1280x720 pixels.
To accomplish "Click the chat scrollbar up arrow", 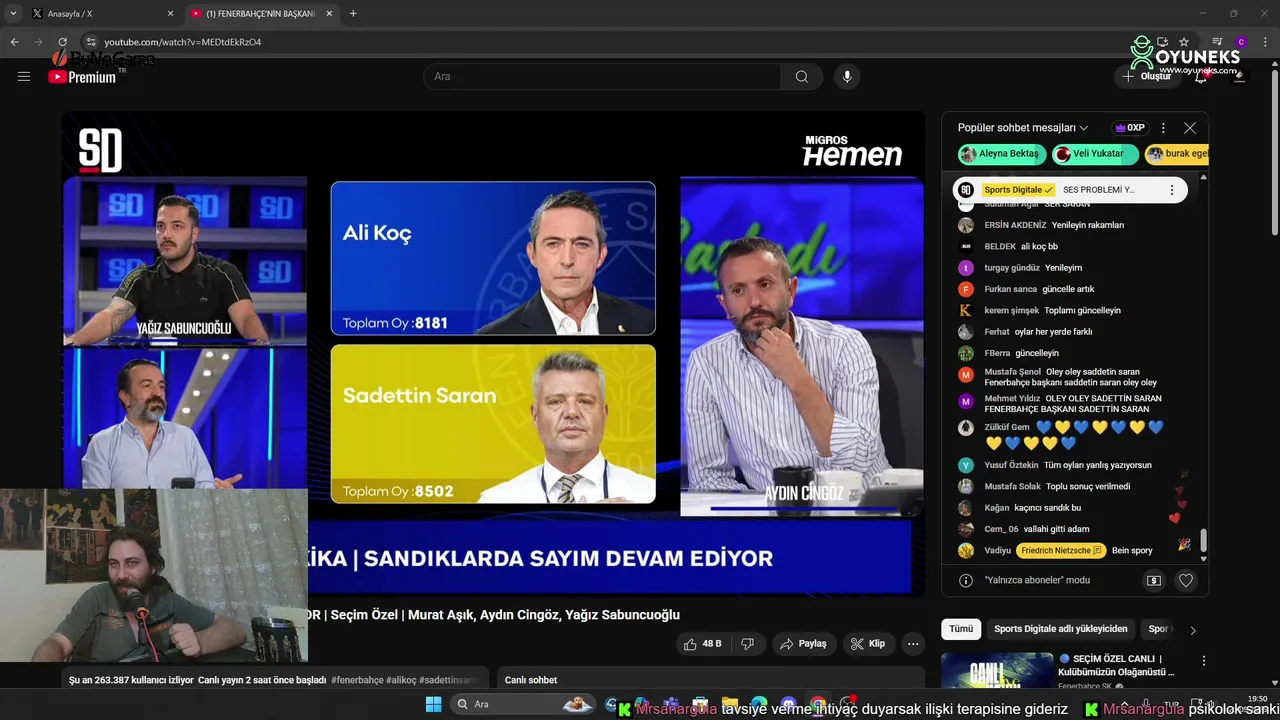I will coord(1203,177).
